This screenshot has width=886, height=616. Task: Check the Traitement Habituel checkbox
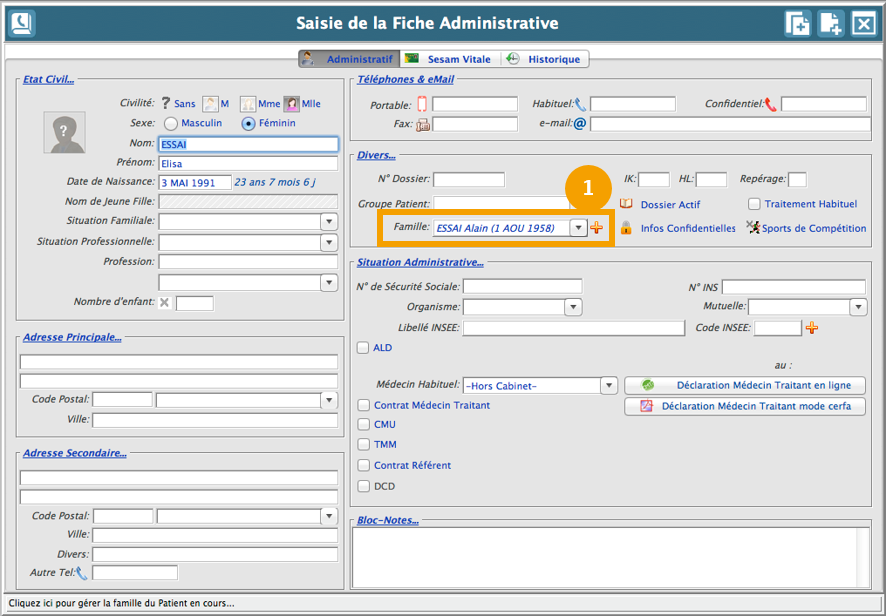755,204
